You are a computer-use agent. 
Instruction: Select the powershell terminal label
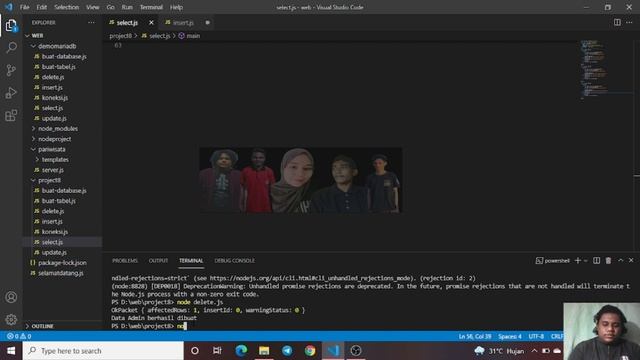click(x=553, y=260)
